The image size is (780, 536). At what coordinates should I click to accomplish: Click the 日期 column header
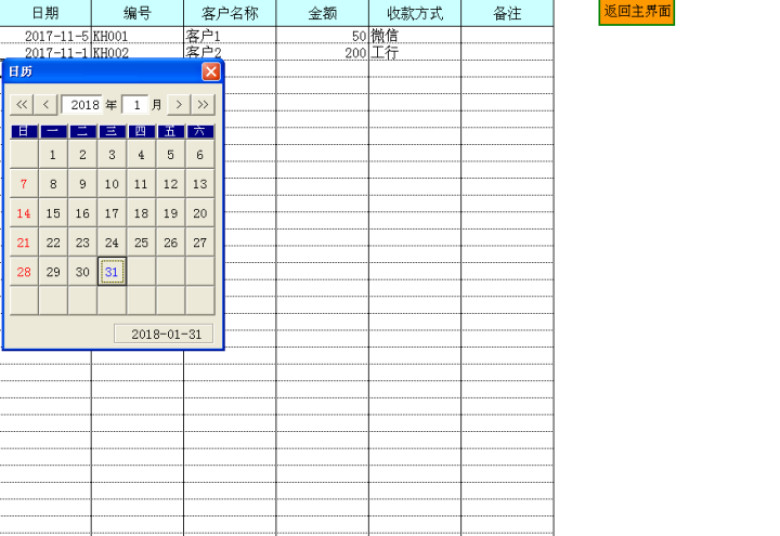45,13
